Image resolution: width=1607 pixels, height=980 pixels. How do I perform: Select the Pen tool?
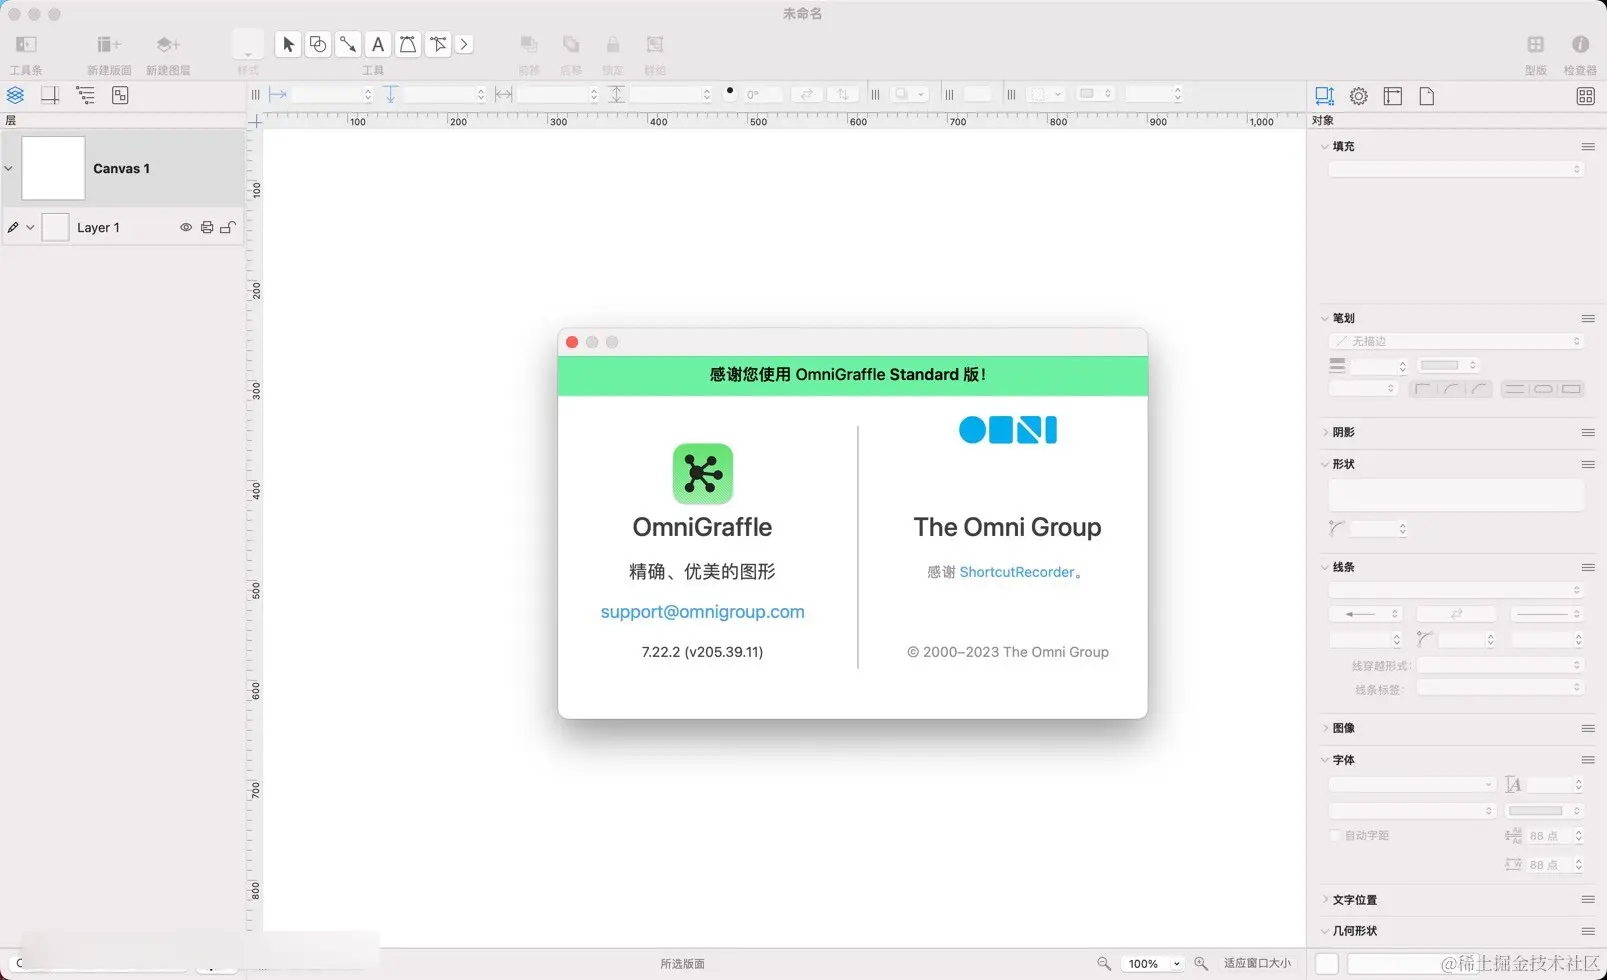point(408,44)
